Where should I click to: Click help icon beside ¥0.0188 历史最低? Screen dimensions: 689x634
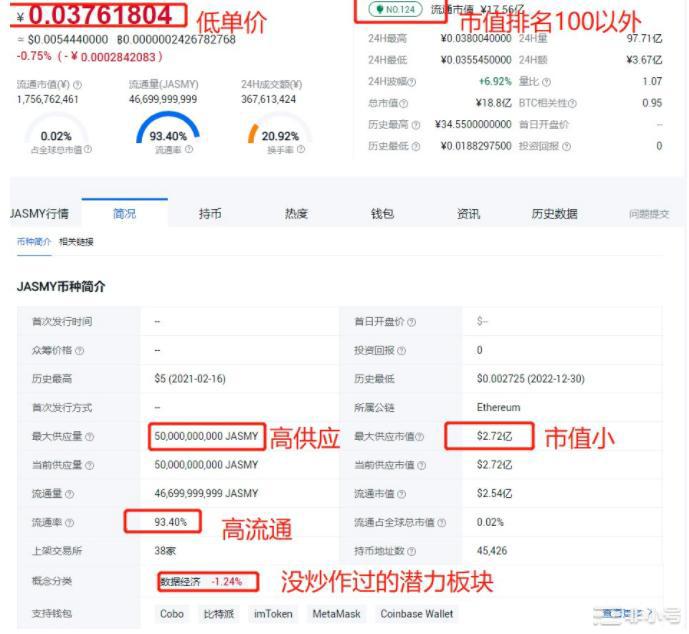(x=416, y=146)
